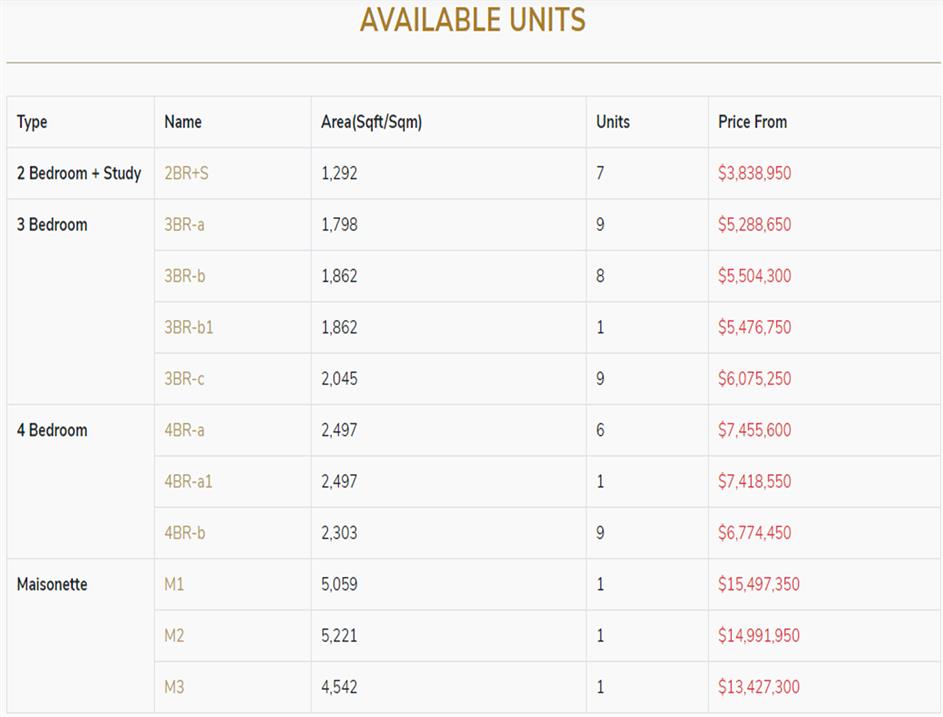Image resolution: width=943 pixels, height=717 pixels.
Task: Open the M1 maisonette link
Action: 174,584
